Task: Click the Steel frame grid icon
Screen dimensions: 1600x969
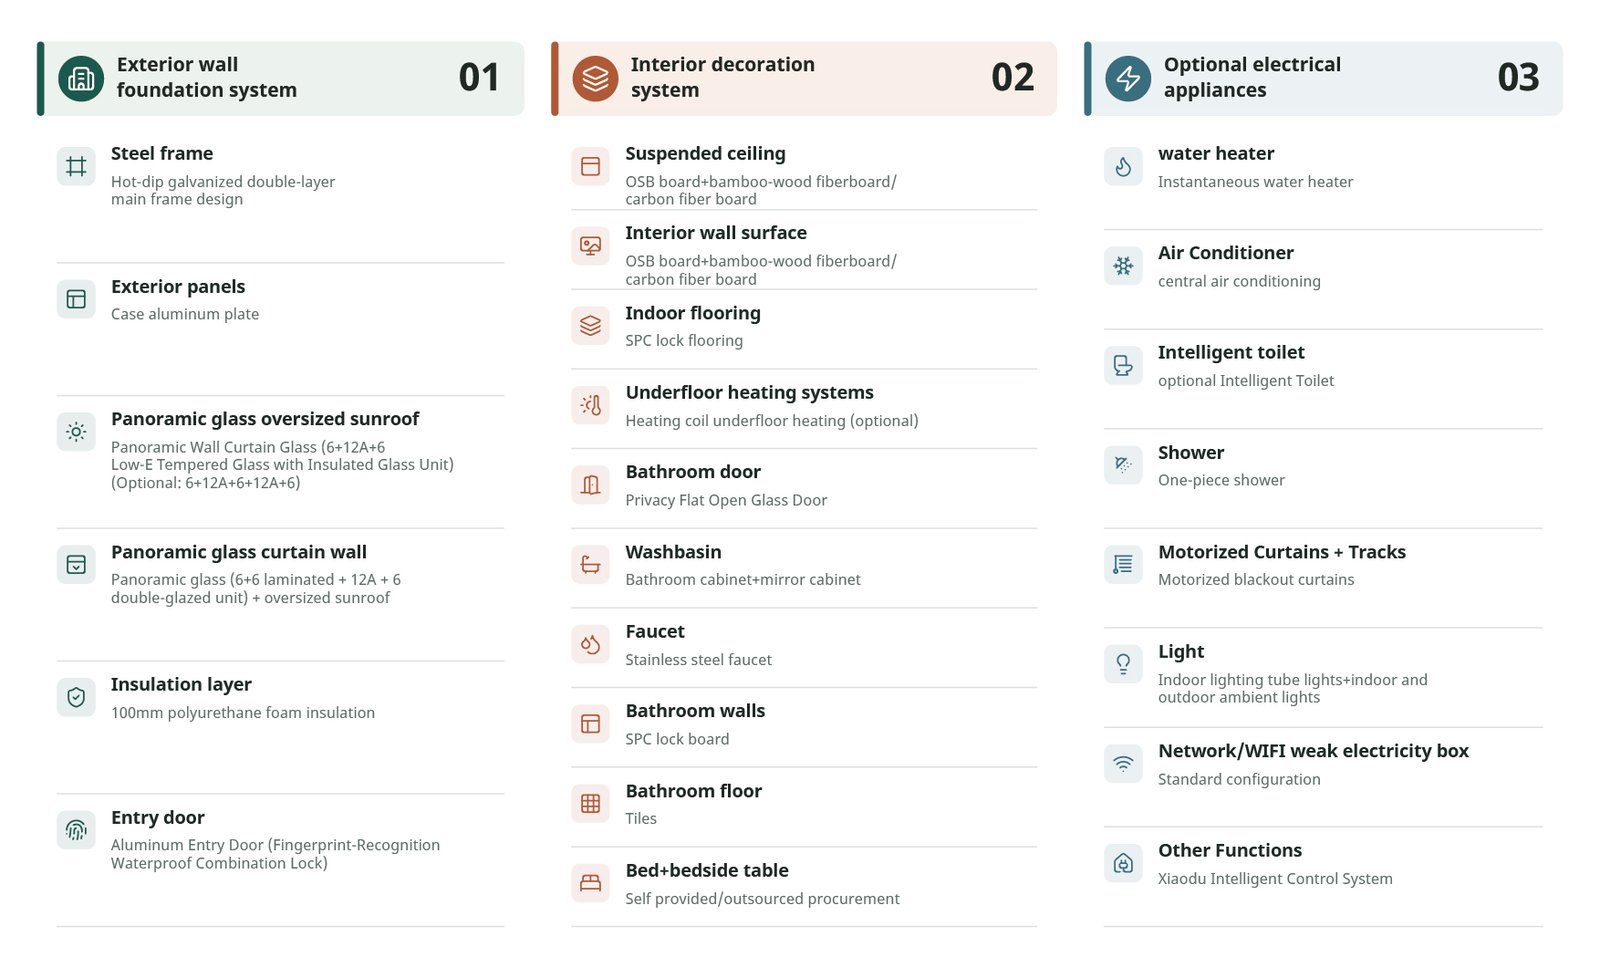Action: [76, 166]
